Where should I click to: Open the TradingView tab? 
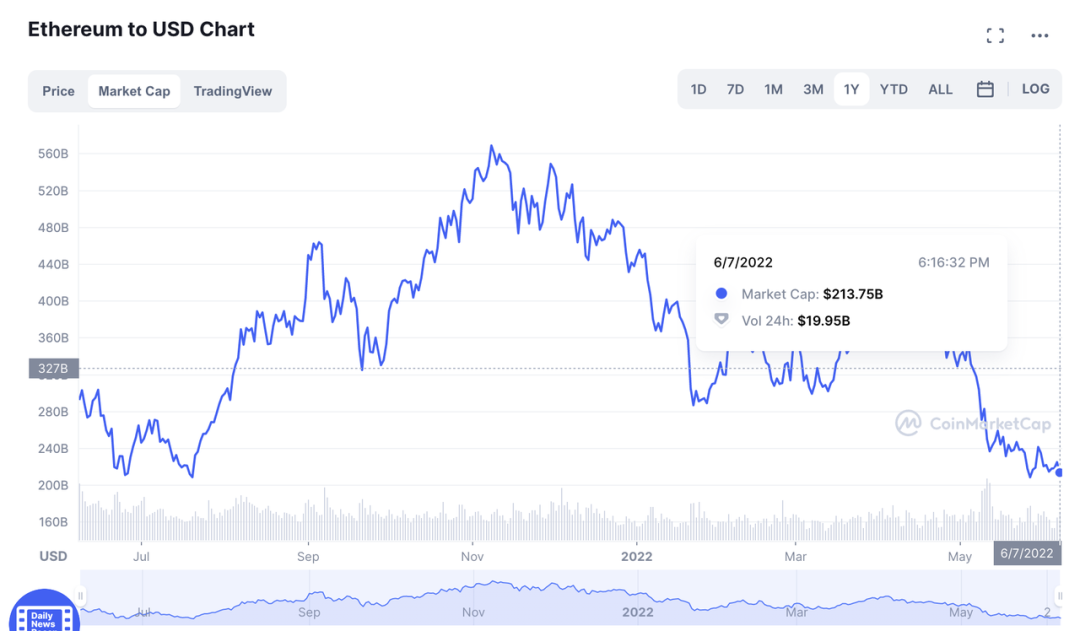coord(232,91)
